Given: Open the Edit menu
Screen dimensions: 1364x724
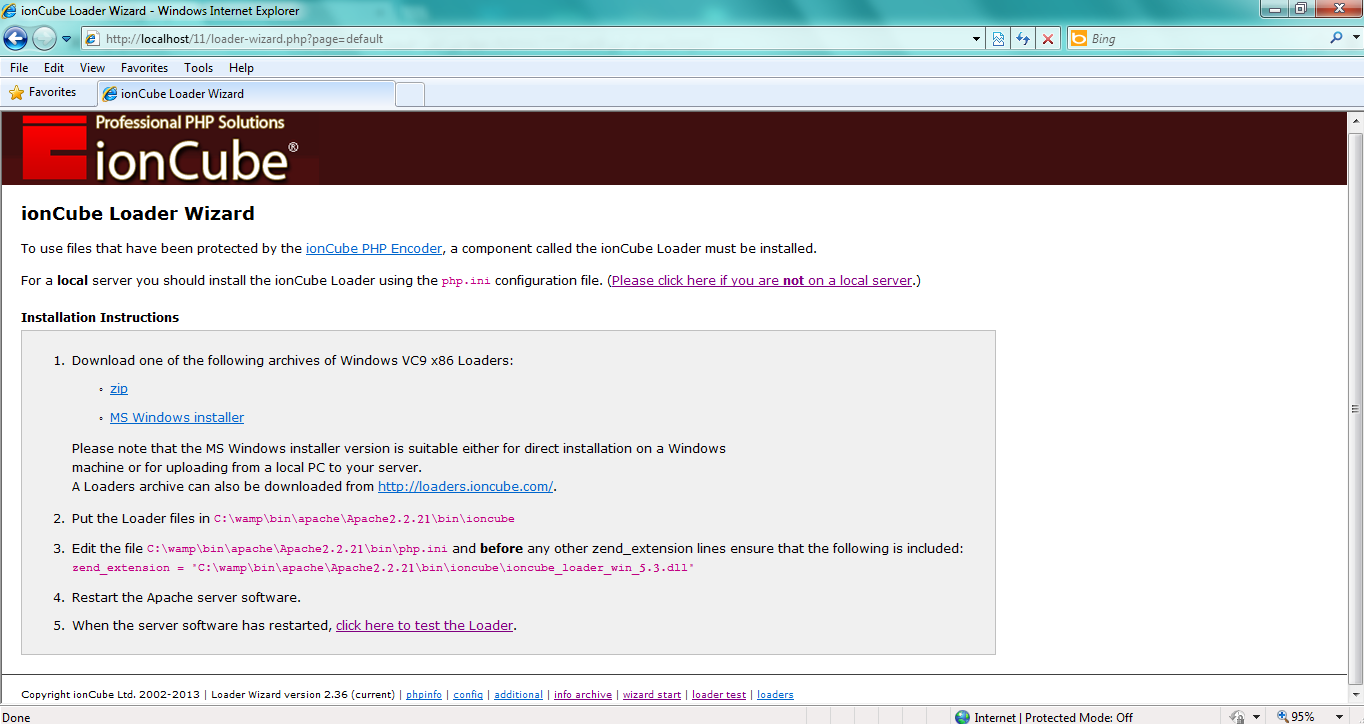Looking at the screenshot, I should 54,68.
